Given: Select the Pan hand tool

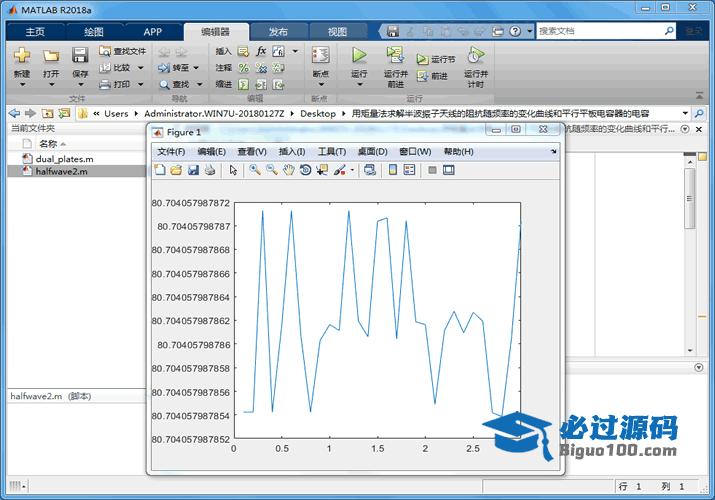Looking at the screenshot, I should point(288,170).
